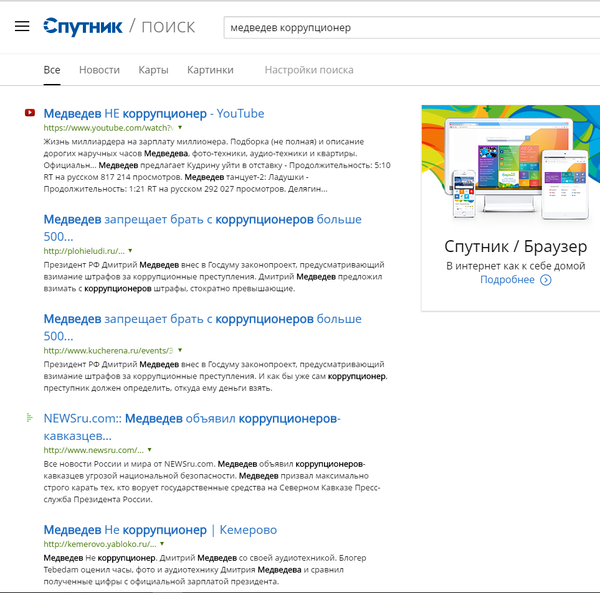Select the Все tab

tap(52, 70)
